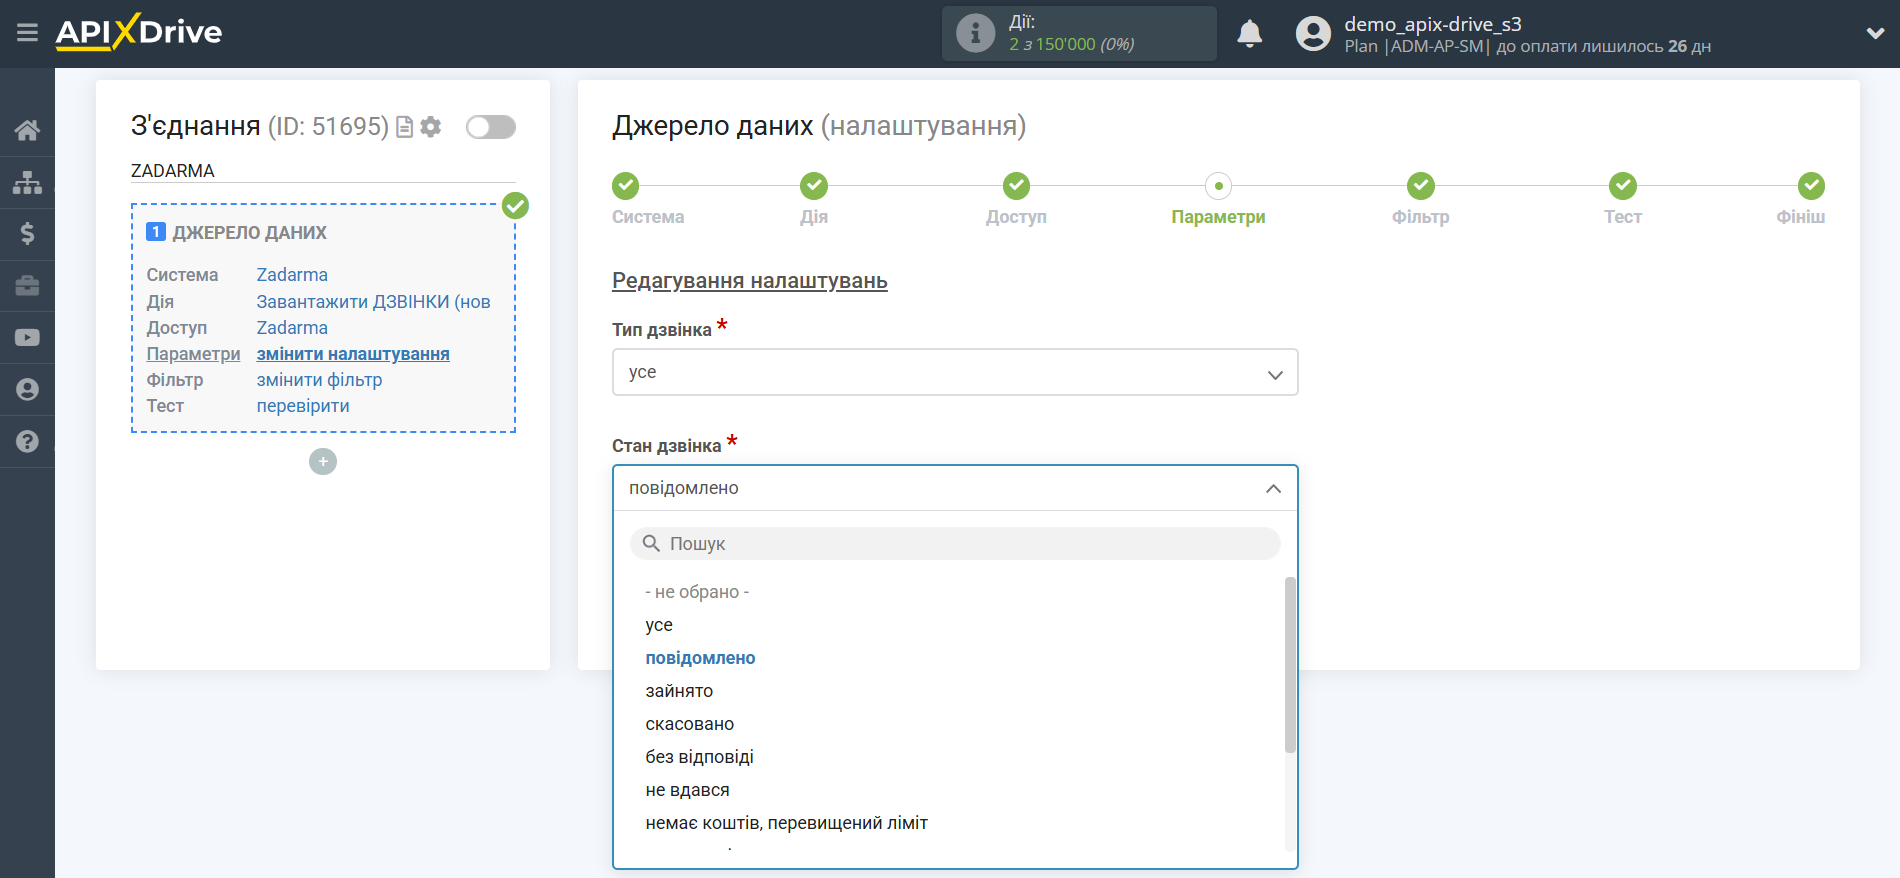Viewport: 1900px width, 878px height.
Task: Open the help question mark icon
Action: coord(27,442)
